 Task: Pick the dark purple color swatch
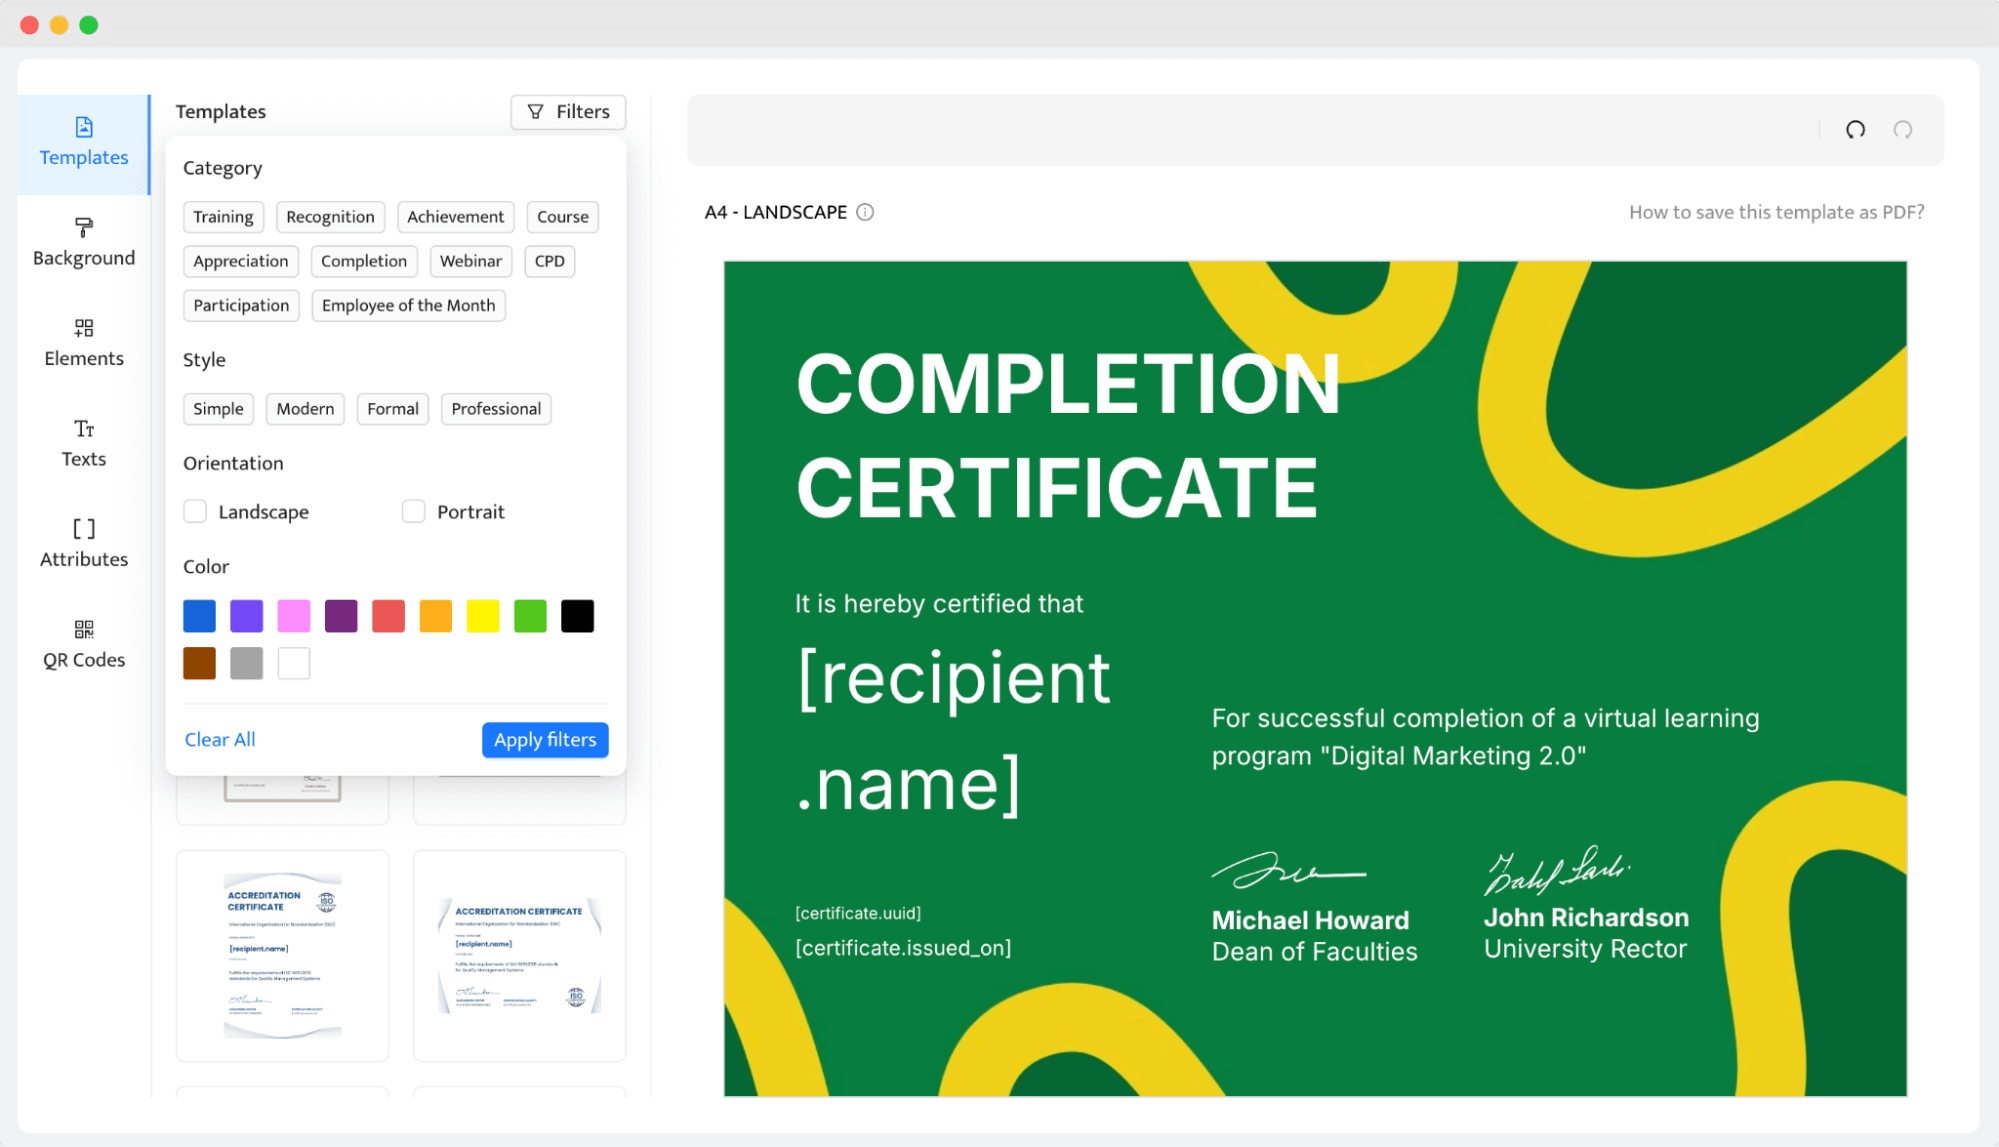point(341,616)
